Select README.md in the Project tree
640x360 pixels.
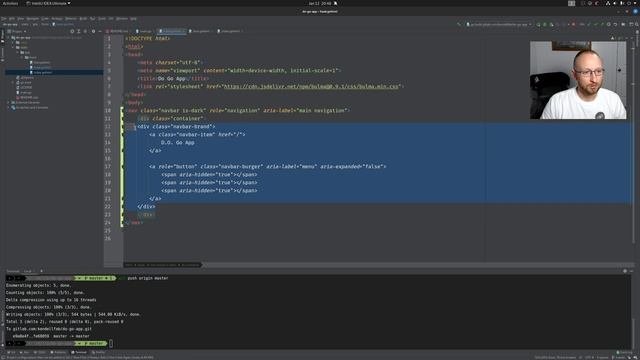27,98
